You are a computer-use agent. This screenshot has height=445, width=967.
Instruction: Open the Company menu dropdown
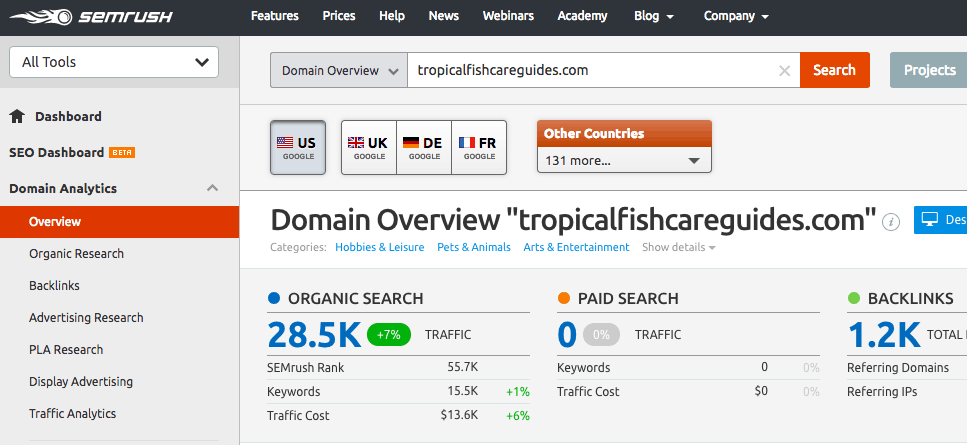[736, 16]
